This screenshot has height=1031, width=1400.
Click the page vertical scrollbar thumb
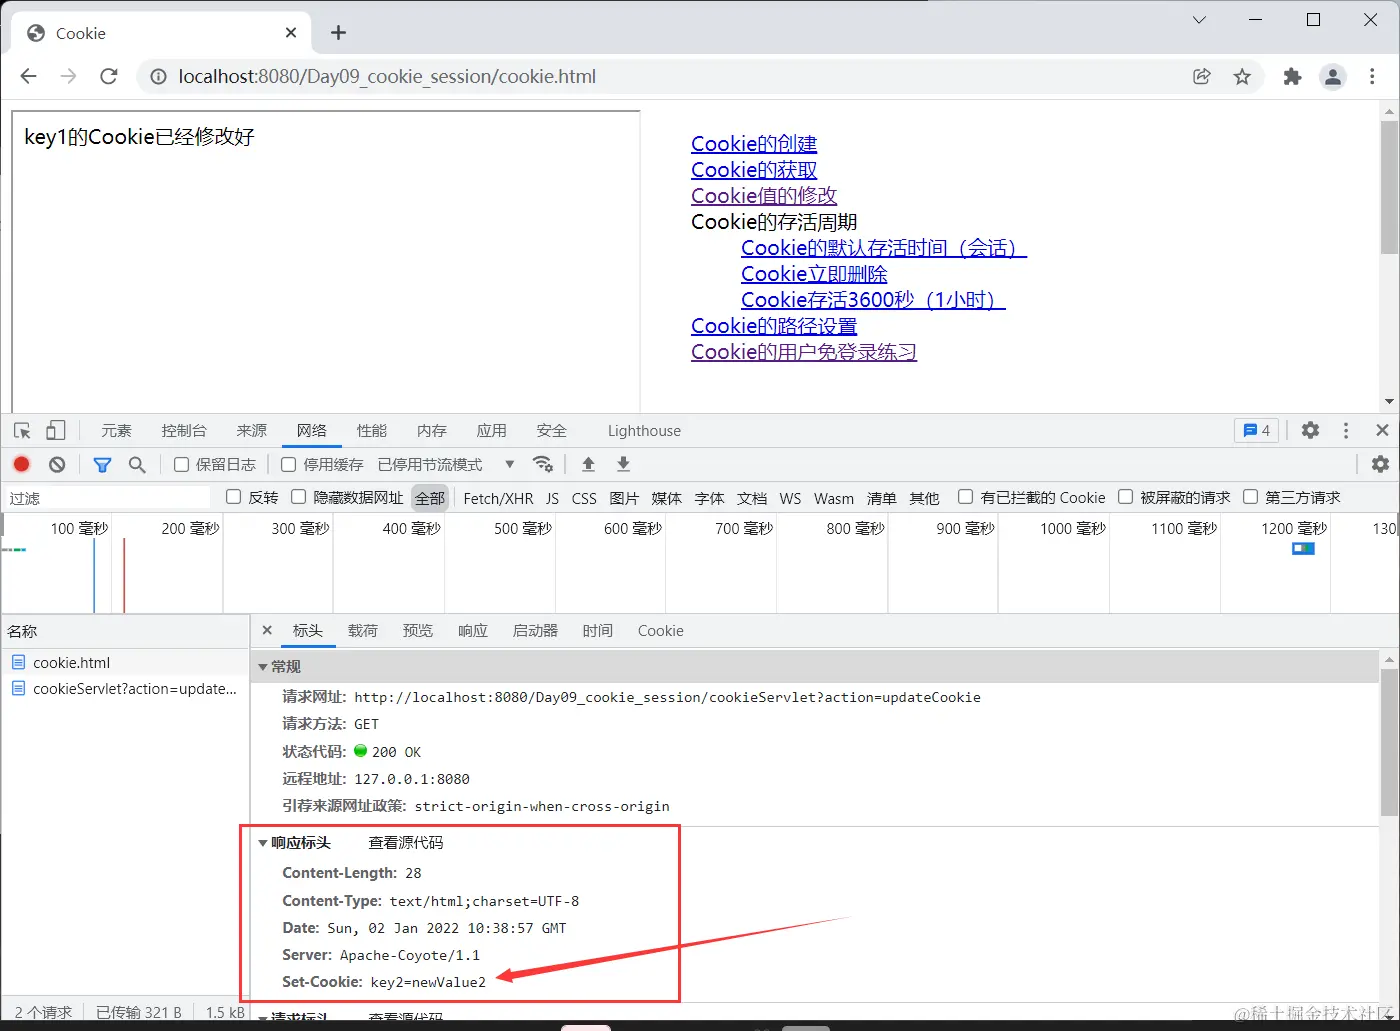pyautogui.click(x=1389, y=187)
